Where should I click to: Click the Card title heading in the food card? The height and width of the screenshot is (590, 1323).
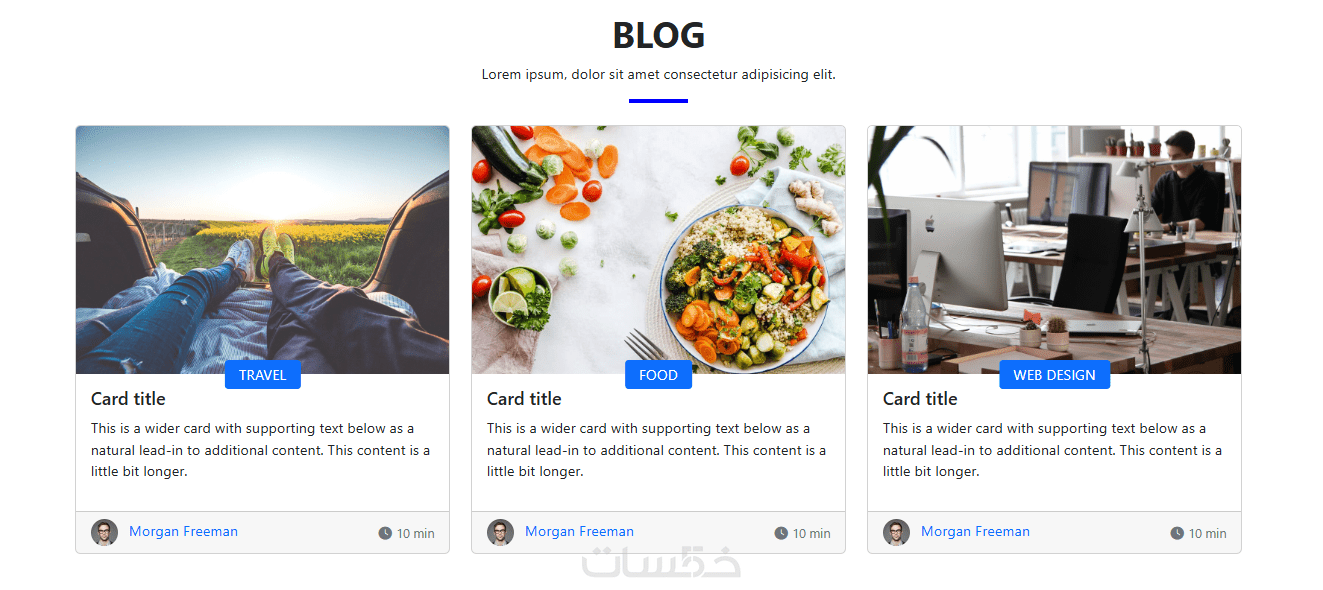(524, 399)
